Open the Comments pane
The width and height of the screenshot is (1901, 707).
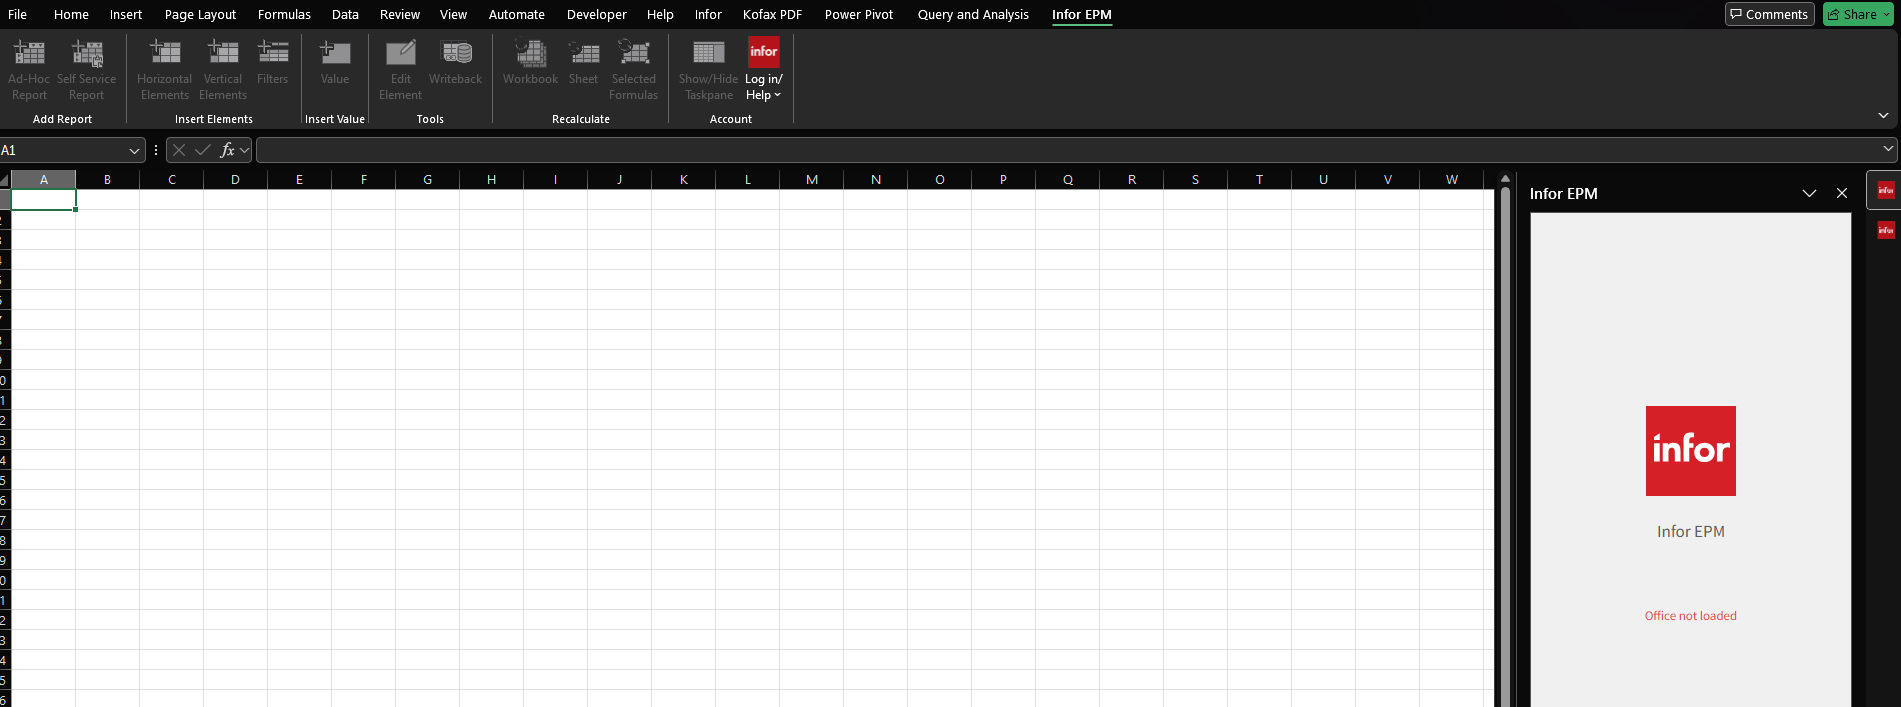pos(1769,14)
